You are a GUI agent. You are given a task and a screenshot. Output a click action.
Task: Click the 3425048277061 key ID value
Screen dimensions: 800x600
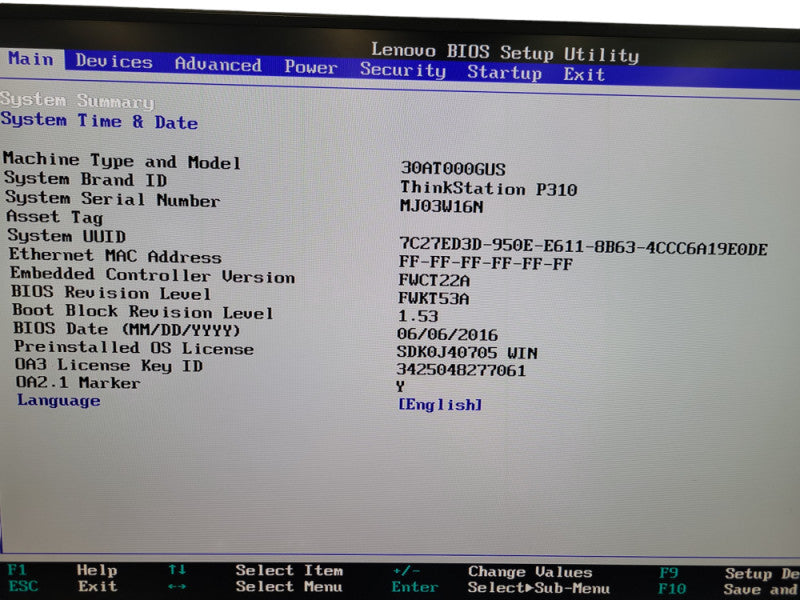click(x=461, y=370)
